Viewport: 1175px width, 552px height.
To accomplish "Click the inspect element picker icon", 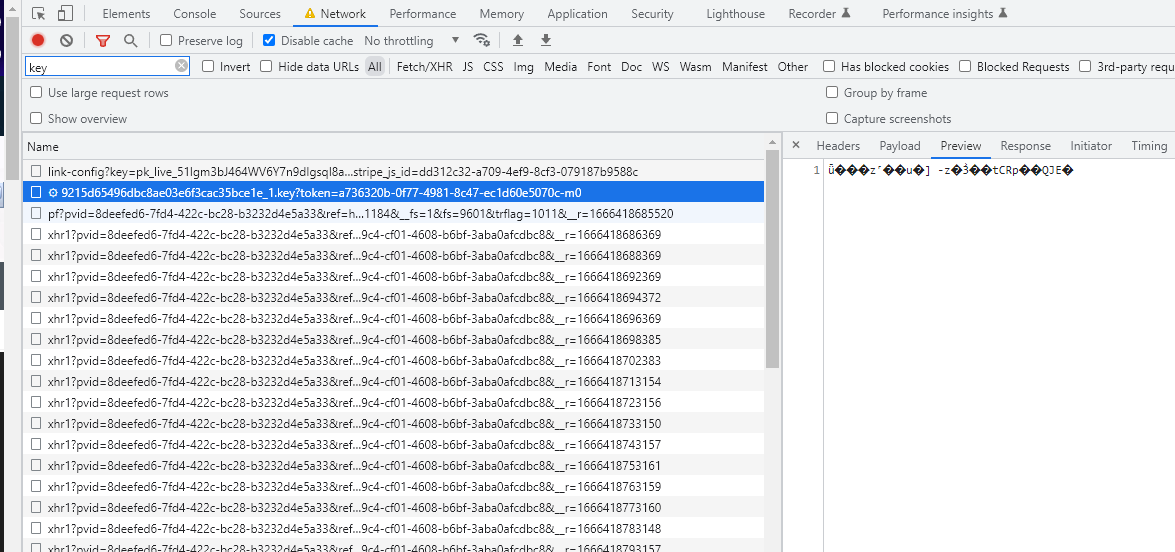I will pyautogui.click(x=38, y=14).
